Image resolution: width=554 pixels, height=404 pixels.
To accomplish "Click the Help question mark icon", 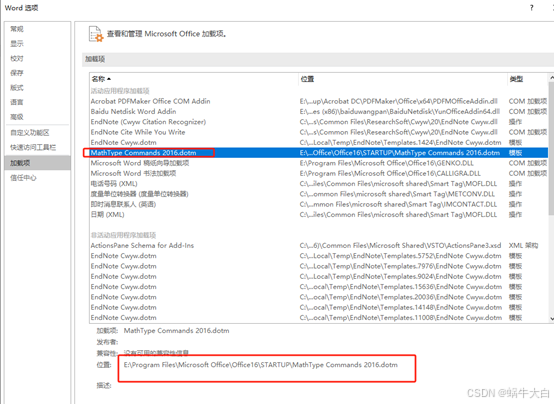I will coord(531,8).
